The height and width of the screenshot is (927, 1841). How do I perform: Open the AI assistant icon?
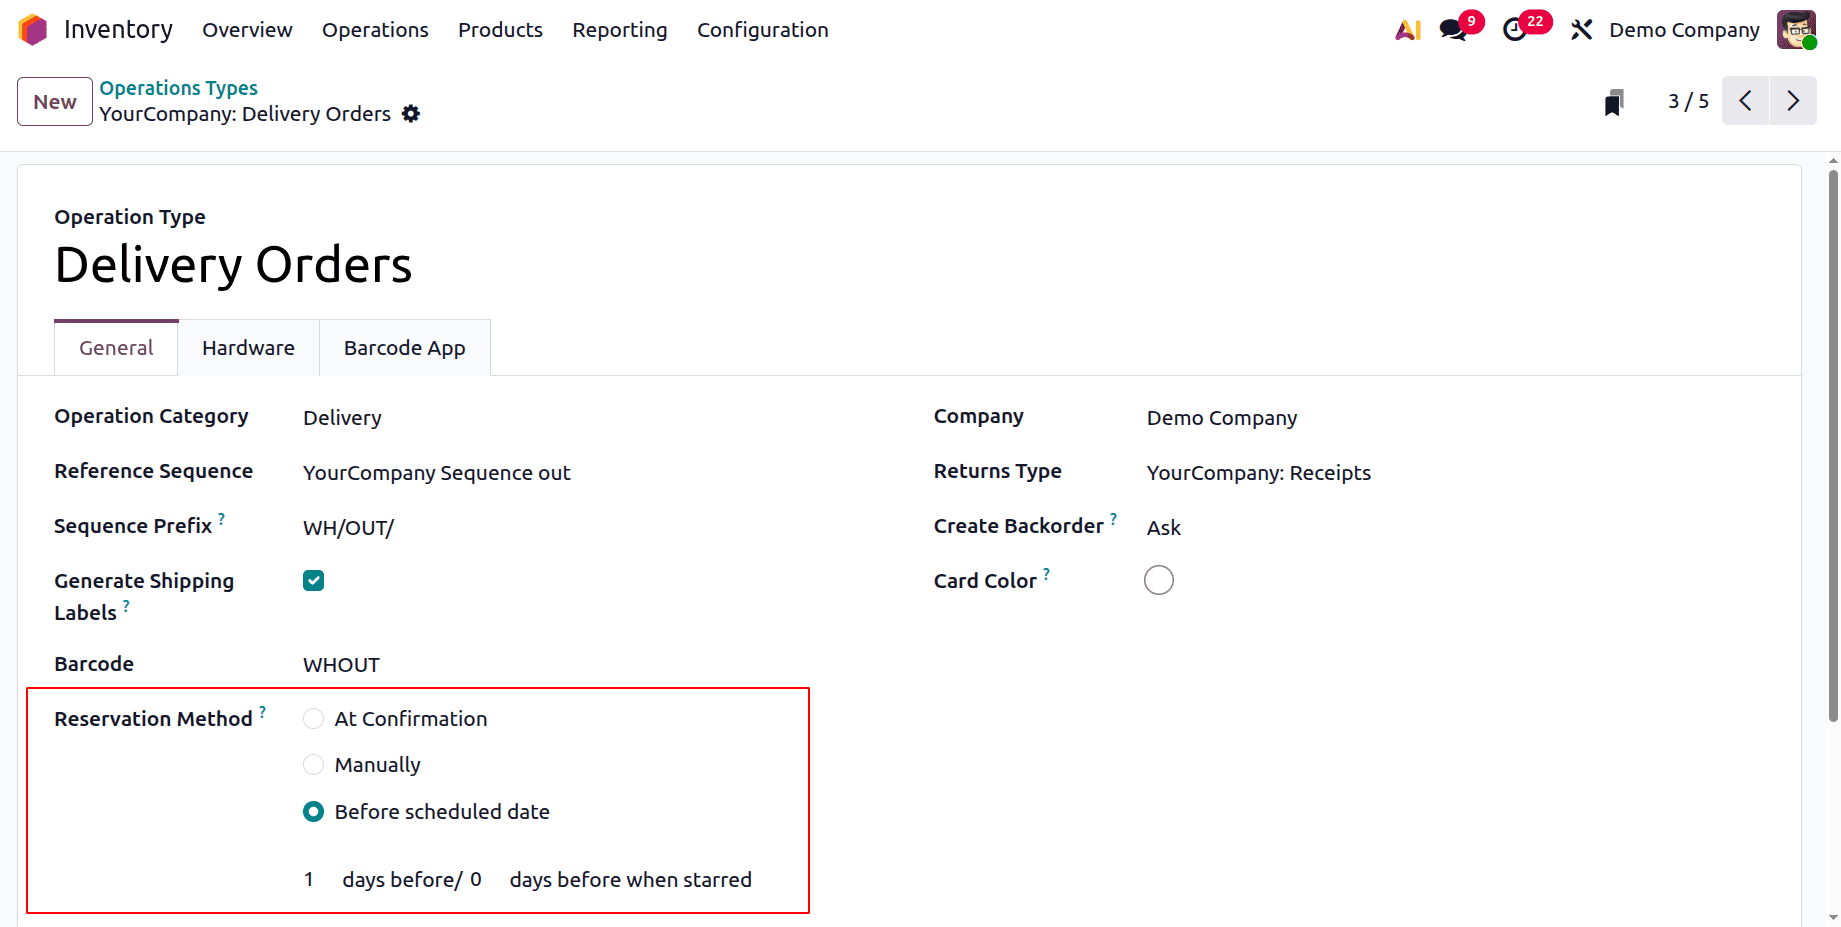point(1408,30)
